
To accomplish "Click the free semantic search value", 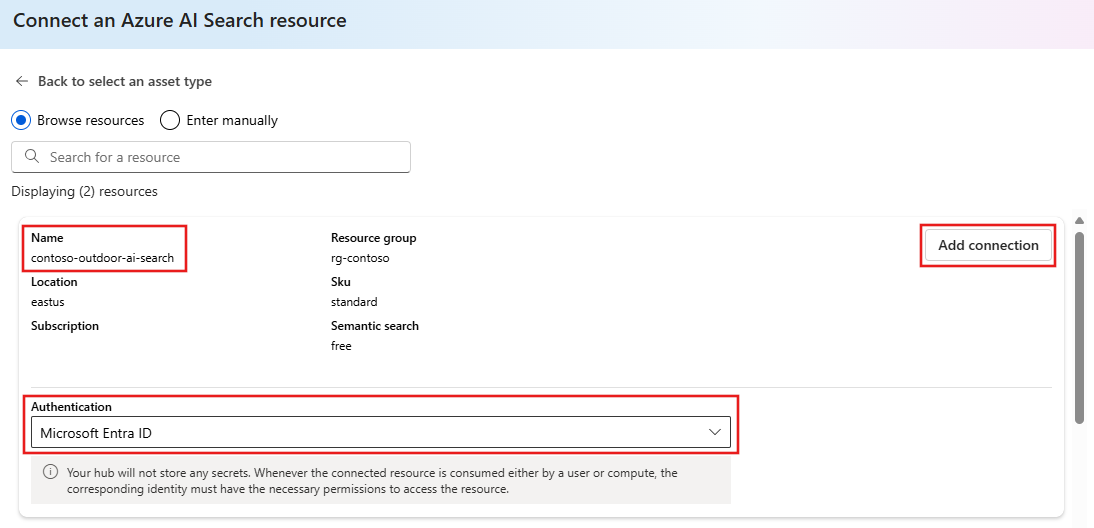I will [x=341, y=345].
